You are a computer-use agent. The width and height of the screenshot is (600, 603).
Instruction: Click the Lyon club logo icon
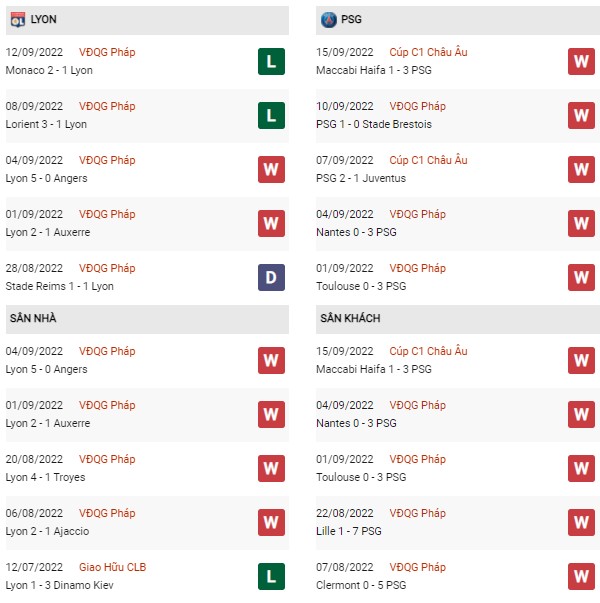point(18,19)
